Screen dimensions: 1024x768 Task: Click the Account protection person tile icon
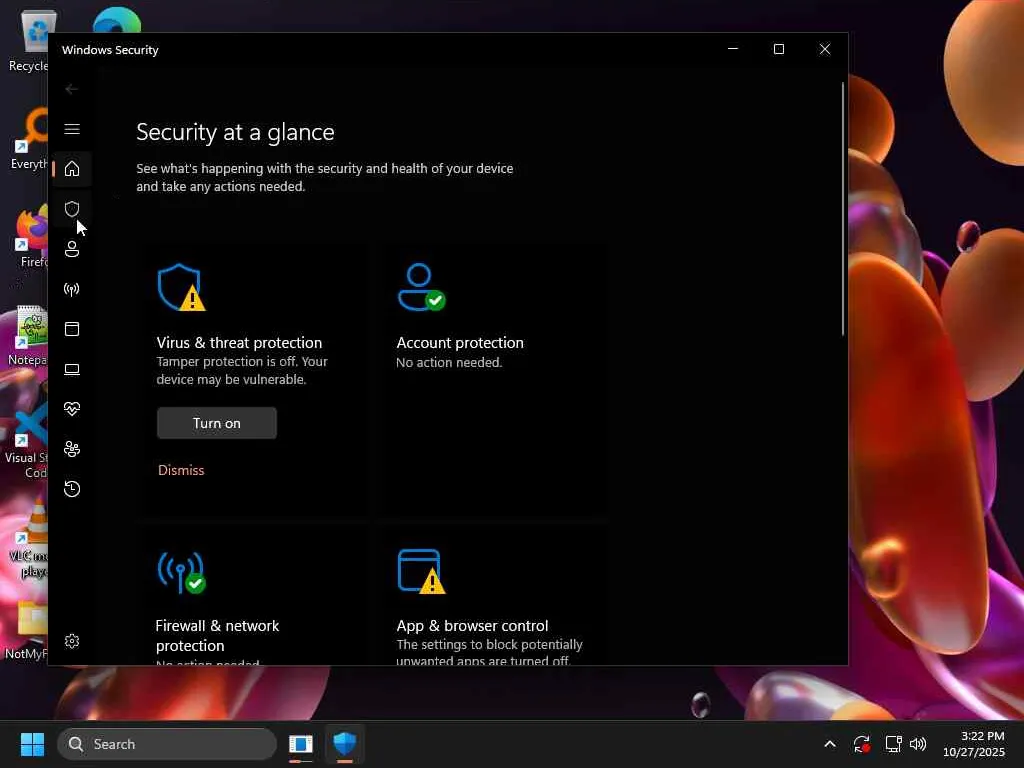pyautogui.click(x=421, y=287)
